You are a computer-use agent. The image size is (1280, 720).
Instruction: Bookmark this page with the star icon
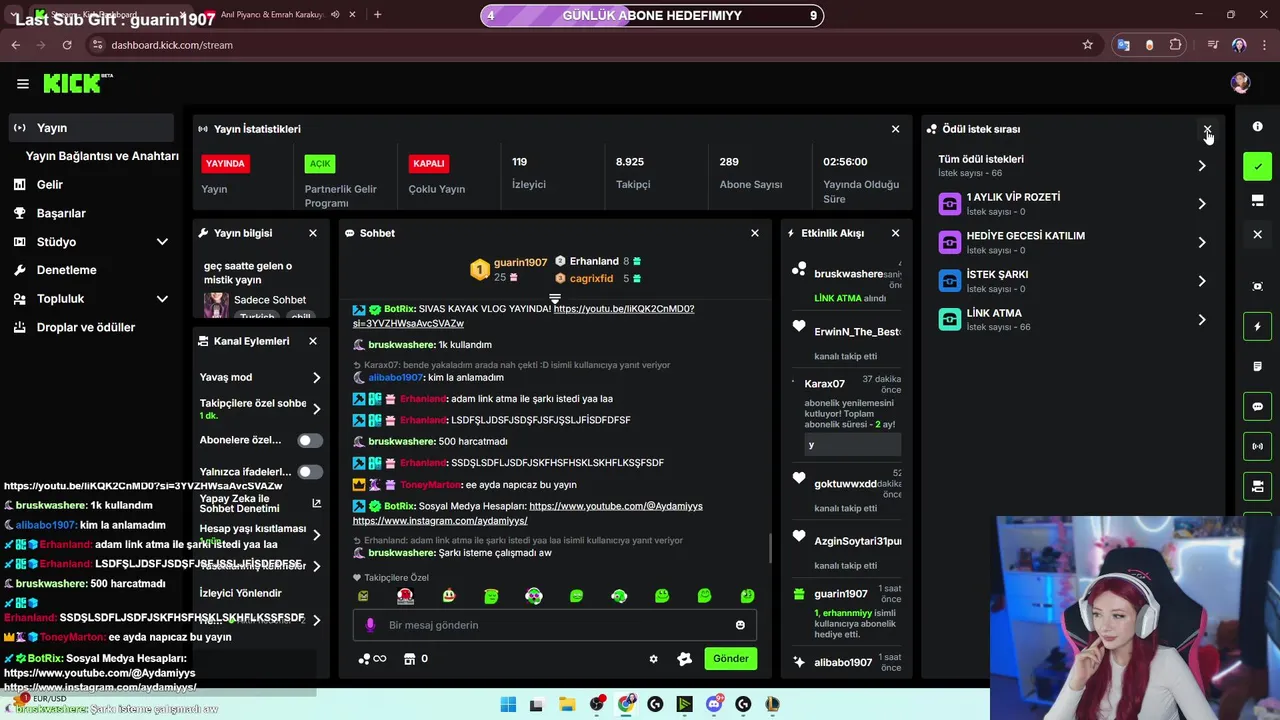1088,45
